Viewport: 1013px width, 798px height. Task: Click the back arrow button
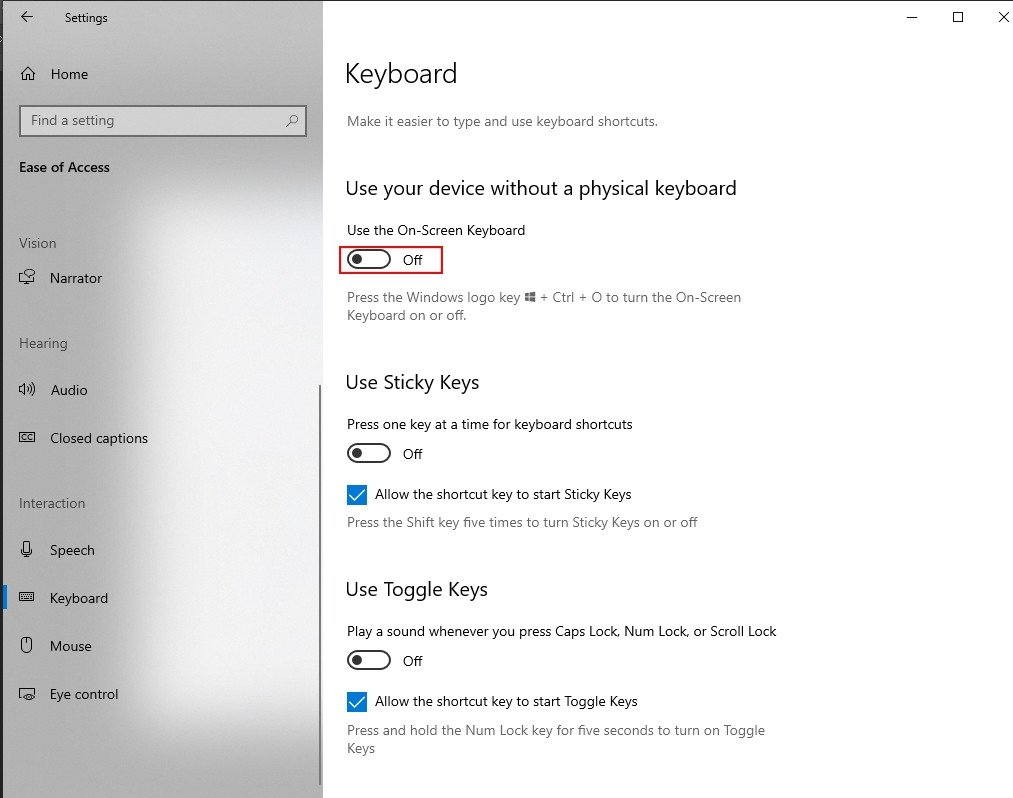click(27, 17)
